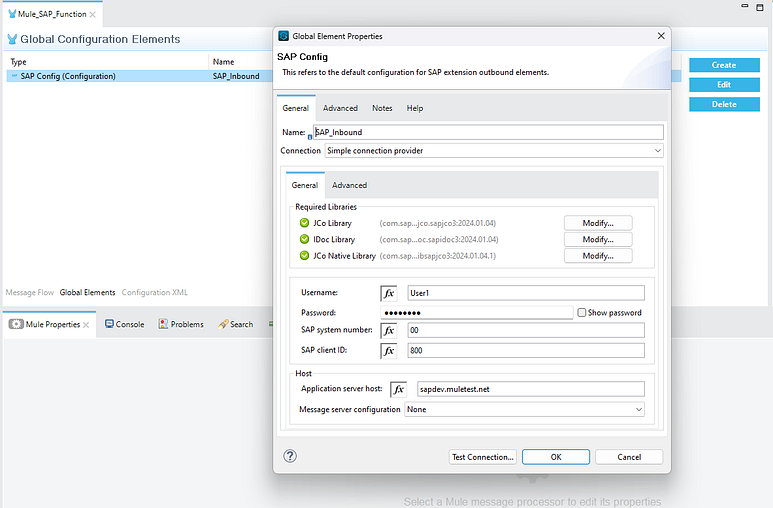Click the SAP system number field
Screen dimensions: 773x508
(526, 330)
